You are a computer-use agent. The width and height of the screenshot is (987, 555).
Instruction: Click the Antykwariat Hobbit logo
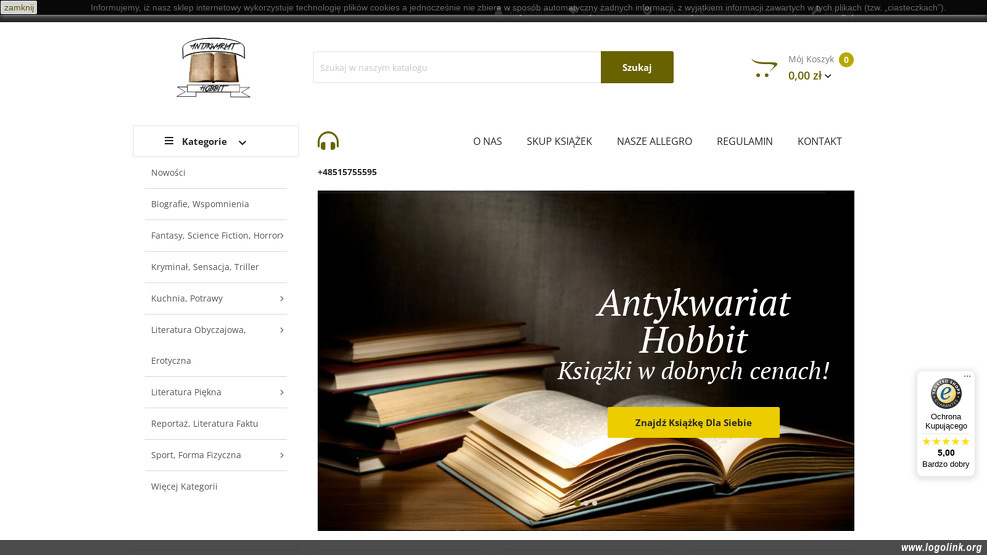pyautogui.click(x=213, y=67)
